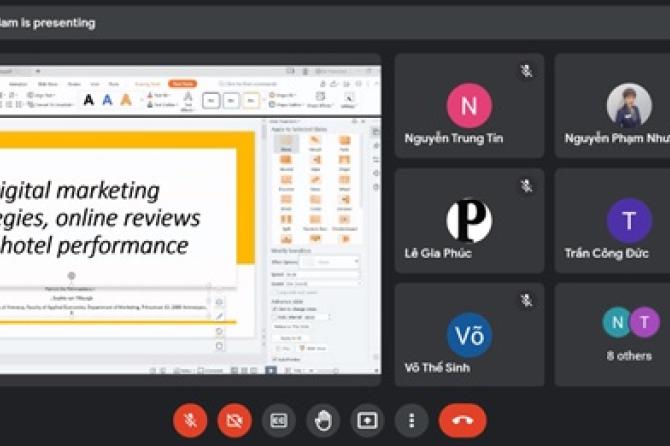The height and width of the screenshot is (446, 670).
Task: Click the black letter A text style preset
Action: click(88, 100)
